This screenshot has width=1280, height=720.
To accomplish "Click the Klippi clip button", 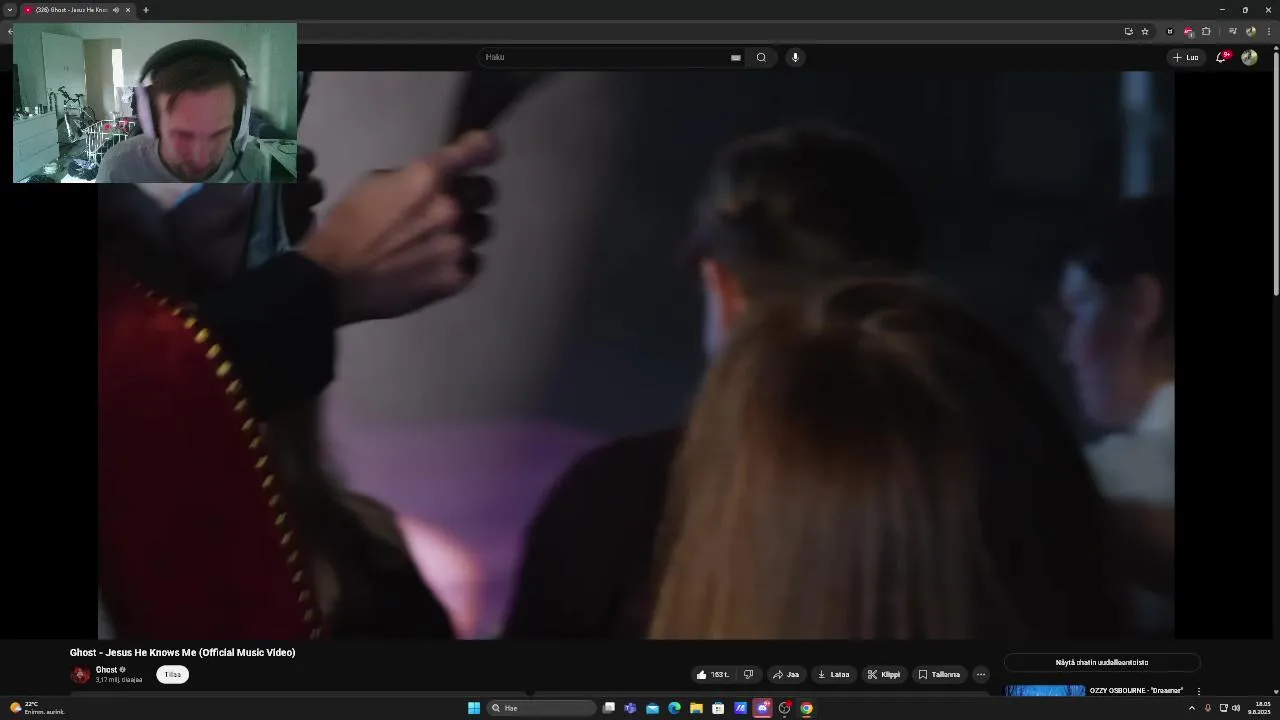I will coord(884,674).
